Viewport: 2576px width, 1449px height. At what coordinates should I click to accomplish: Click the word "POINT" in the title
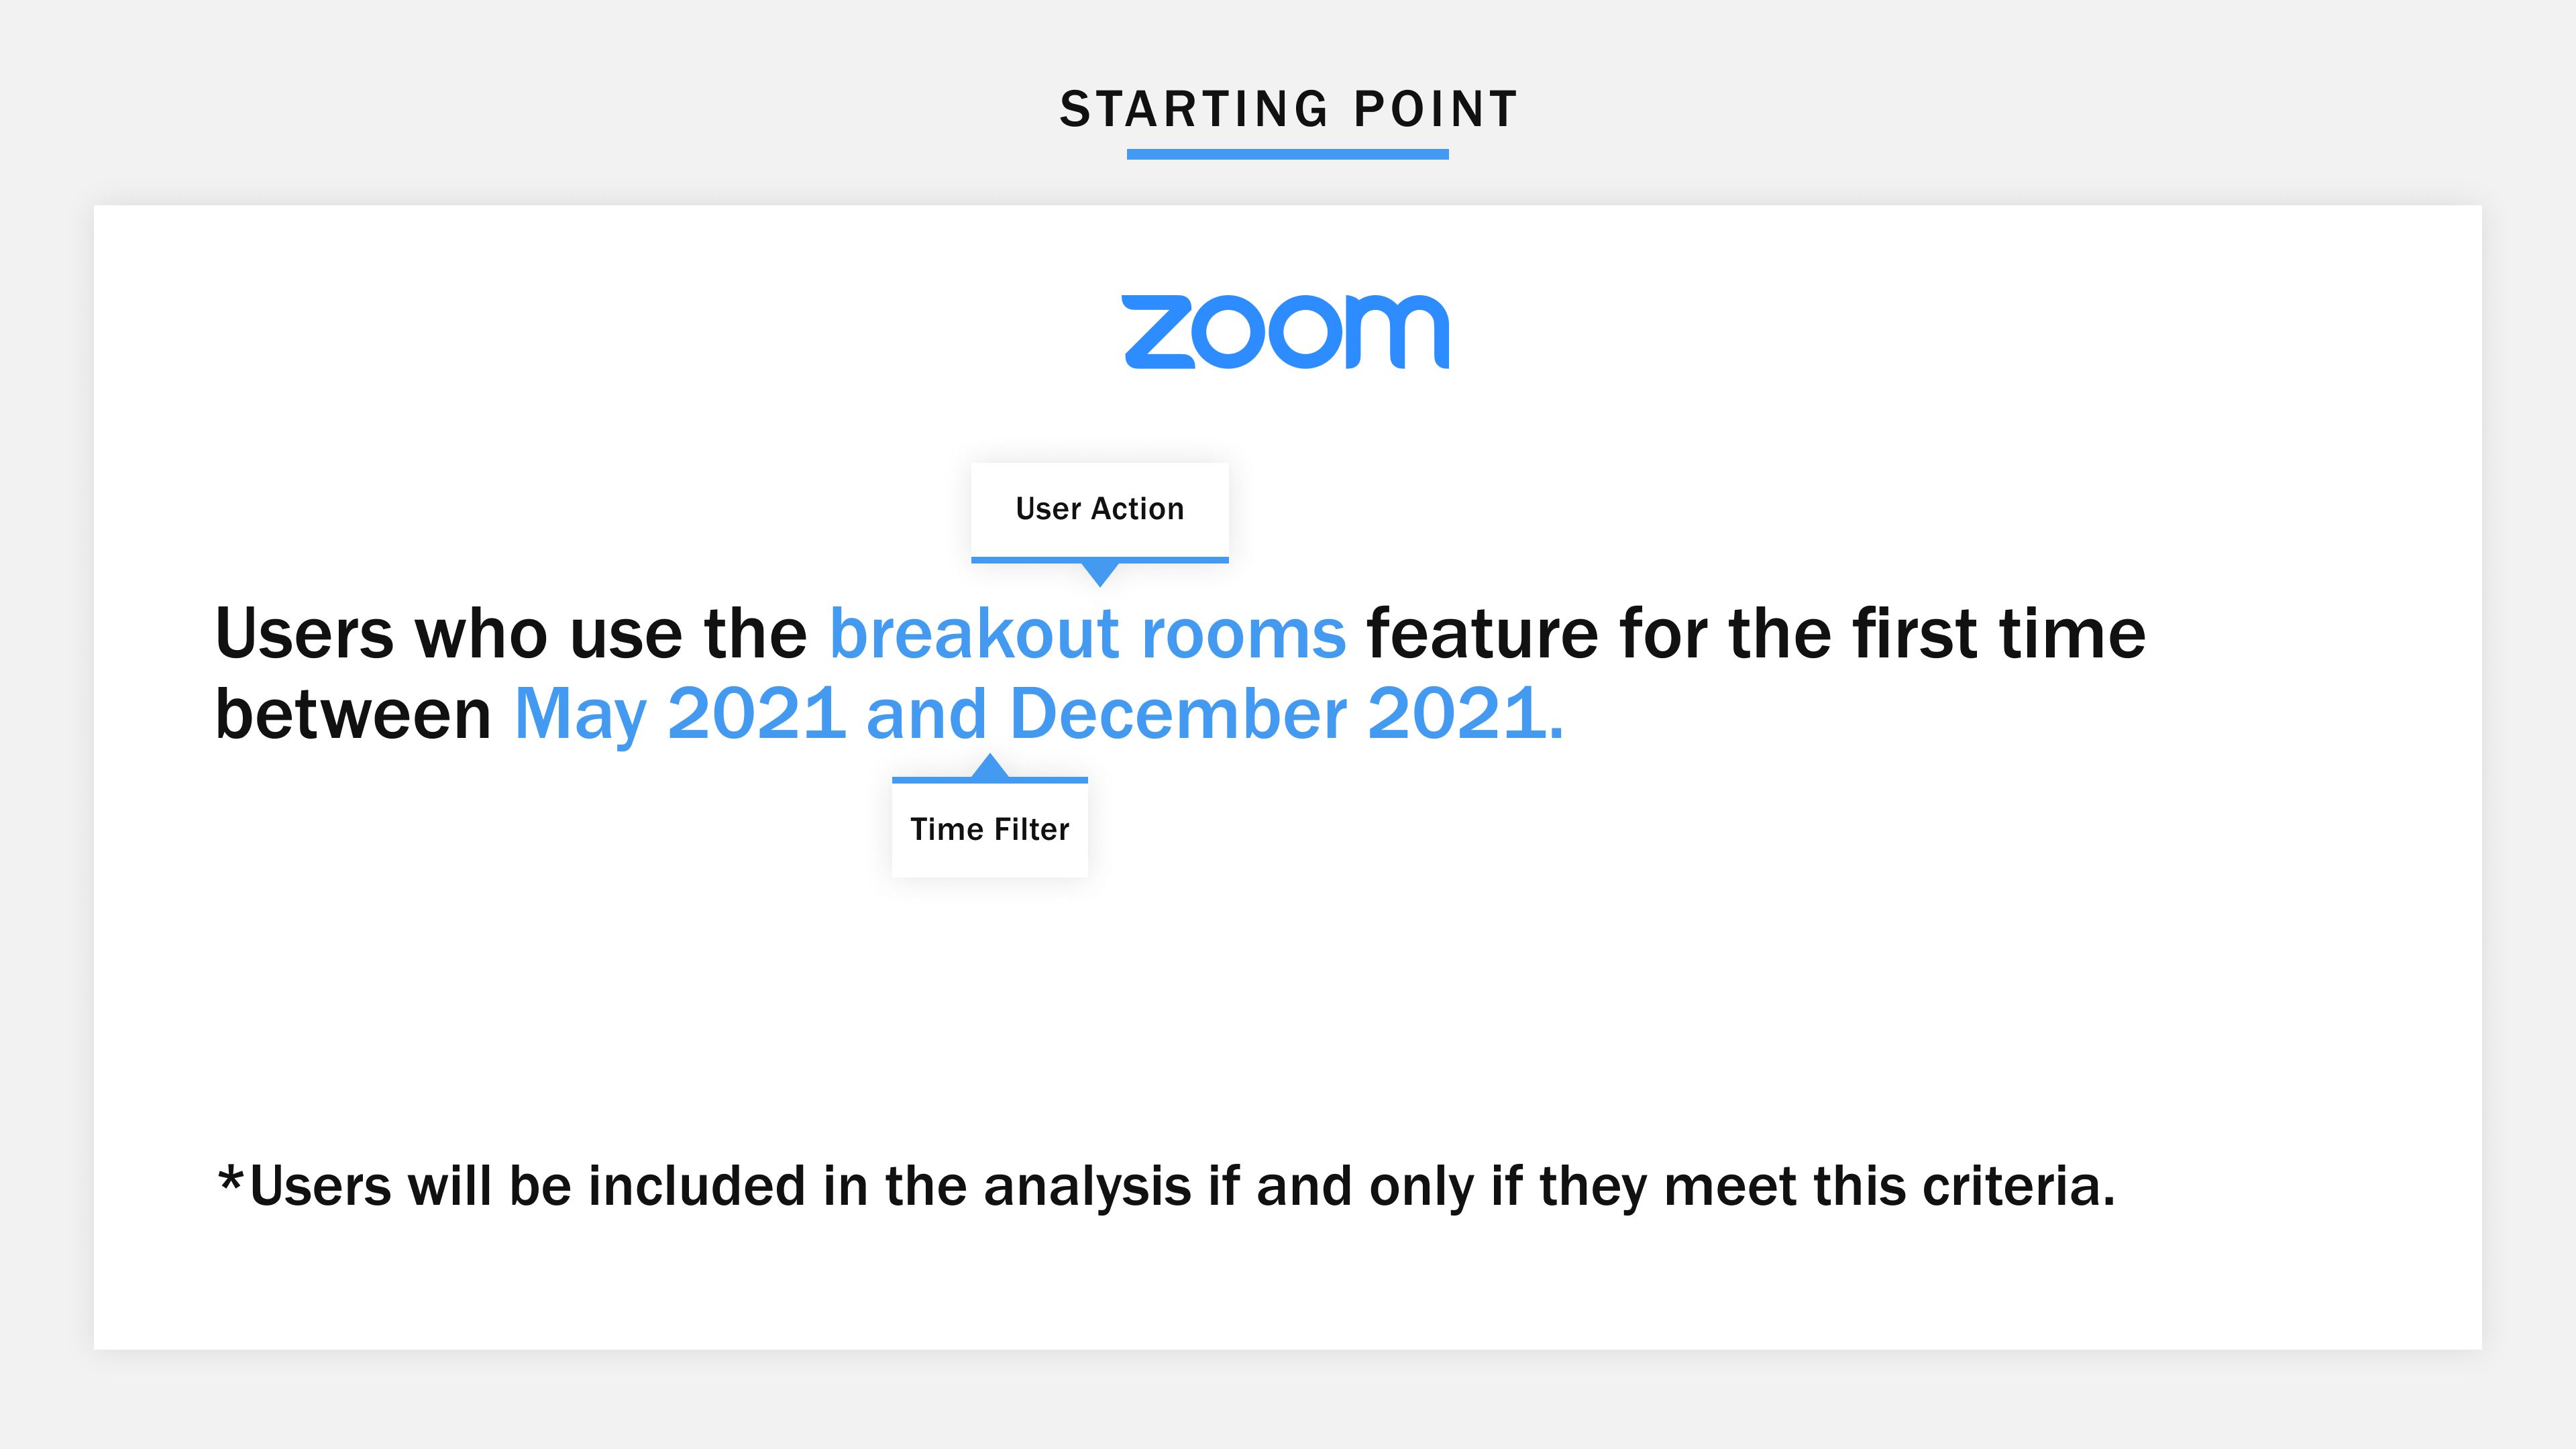point(1436,109)
